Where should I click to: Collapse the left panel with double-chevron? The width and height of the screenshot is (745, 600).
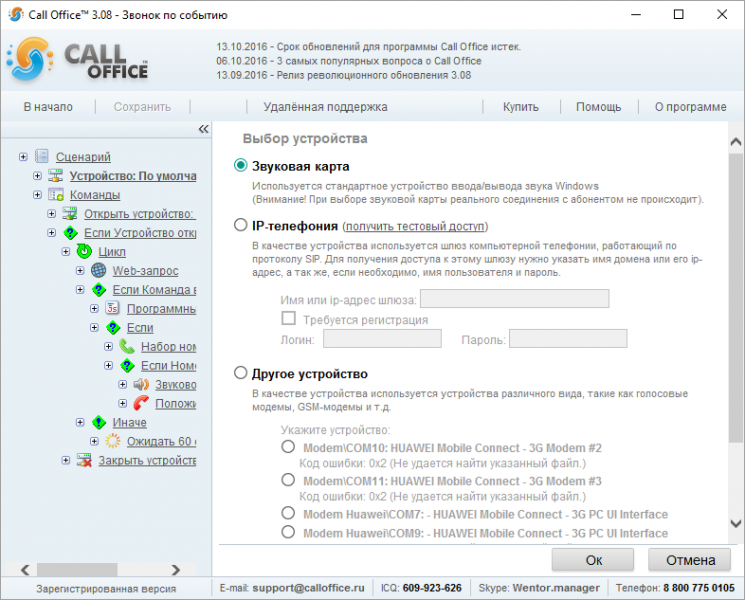203,129
